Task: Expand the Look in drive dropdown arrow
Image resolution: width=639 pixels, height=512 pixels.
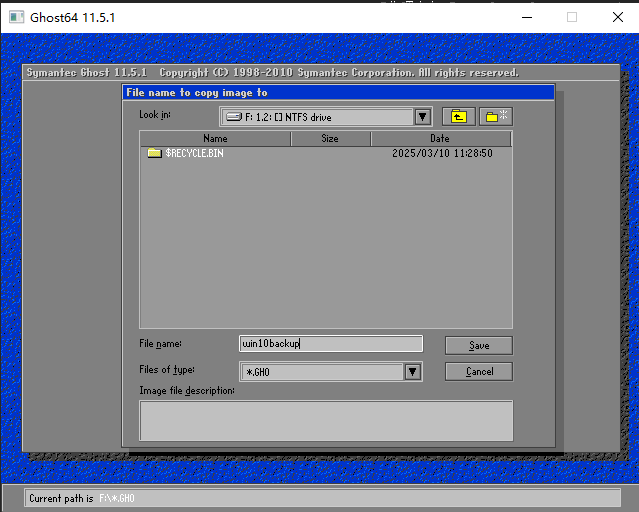Action: [x=423, y=117]
